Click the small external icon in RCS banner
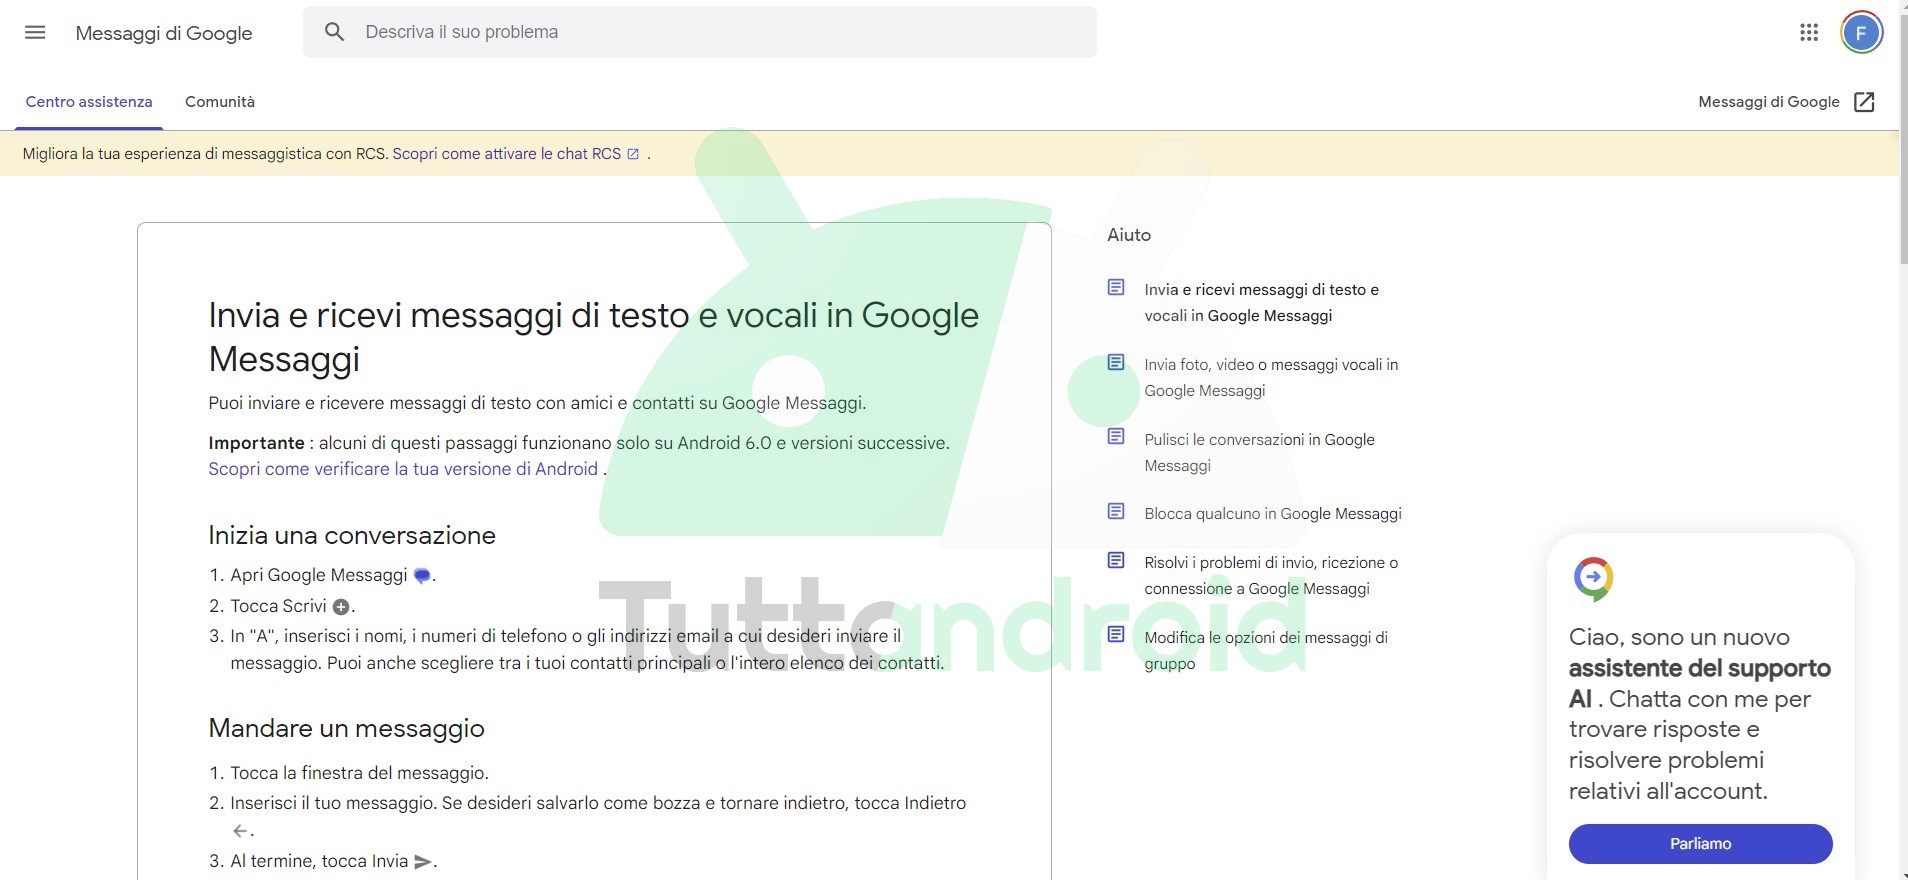The width and height of the screenshot is (1908, 880). click(x=633, y=154)
